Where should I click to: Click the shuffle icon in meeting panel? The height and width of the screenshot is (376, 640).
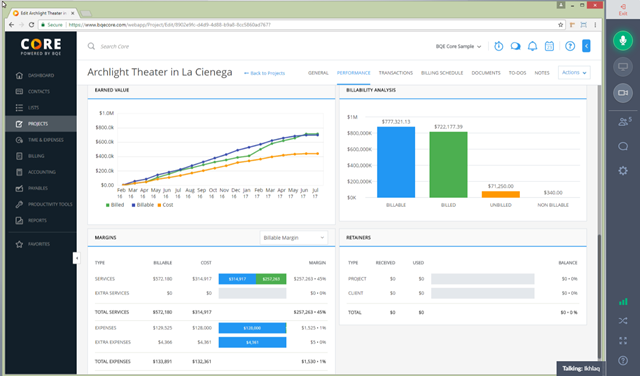623,321
